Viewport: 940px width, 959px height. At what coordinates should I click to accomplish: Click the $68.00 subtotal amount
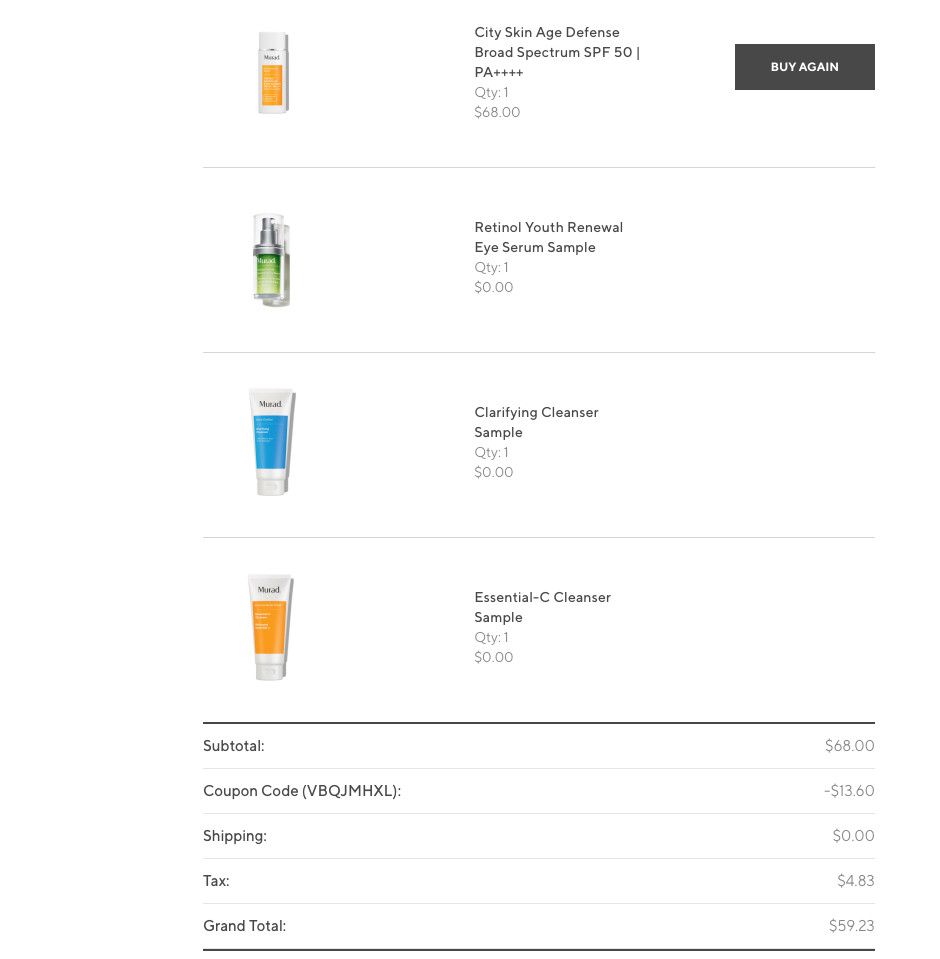(x=849, y=746)
